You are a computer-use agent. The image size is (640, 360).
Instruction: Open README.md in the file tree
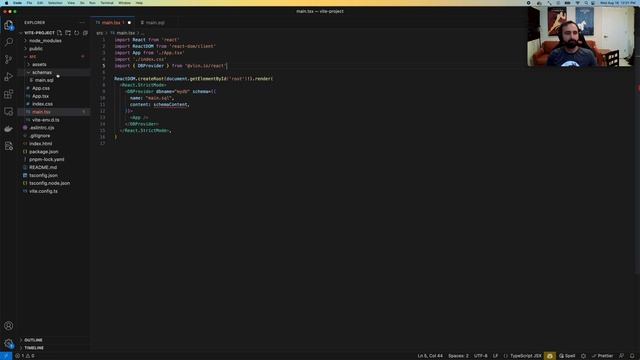pos(43,167)
